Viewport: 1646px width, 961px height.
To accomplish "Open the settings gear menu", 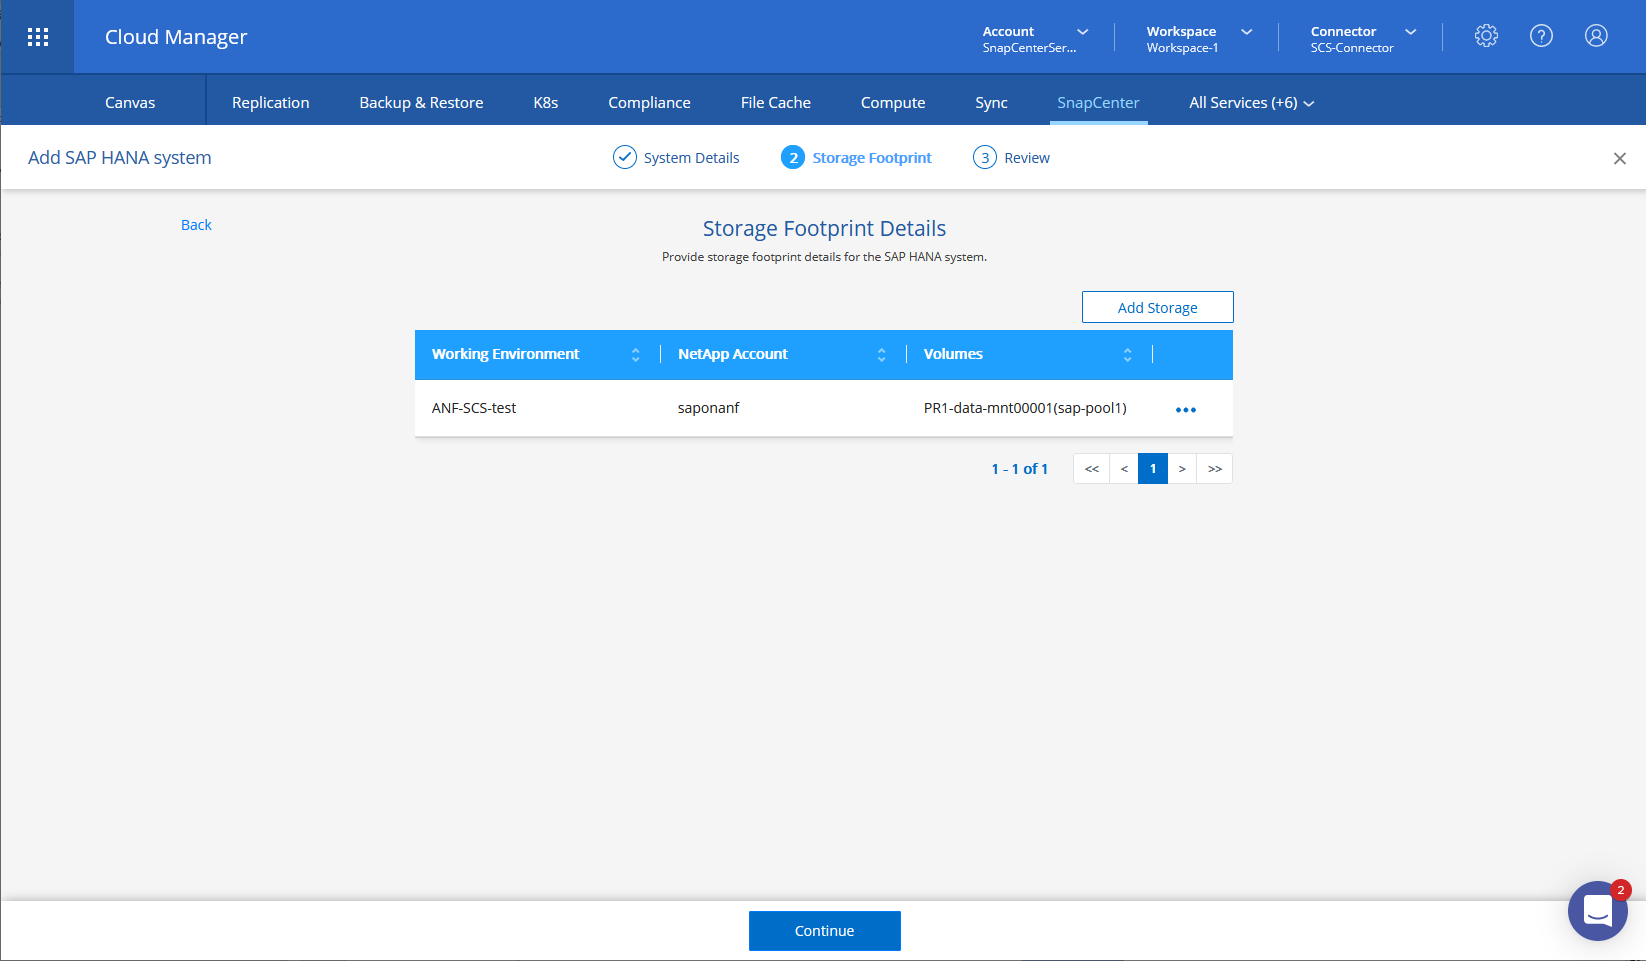I will pos(1486,36).
